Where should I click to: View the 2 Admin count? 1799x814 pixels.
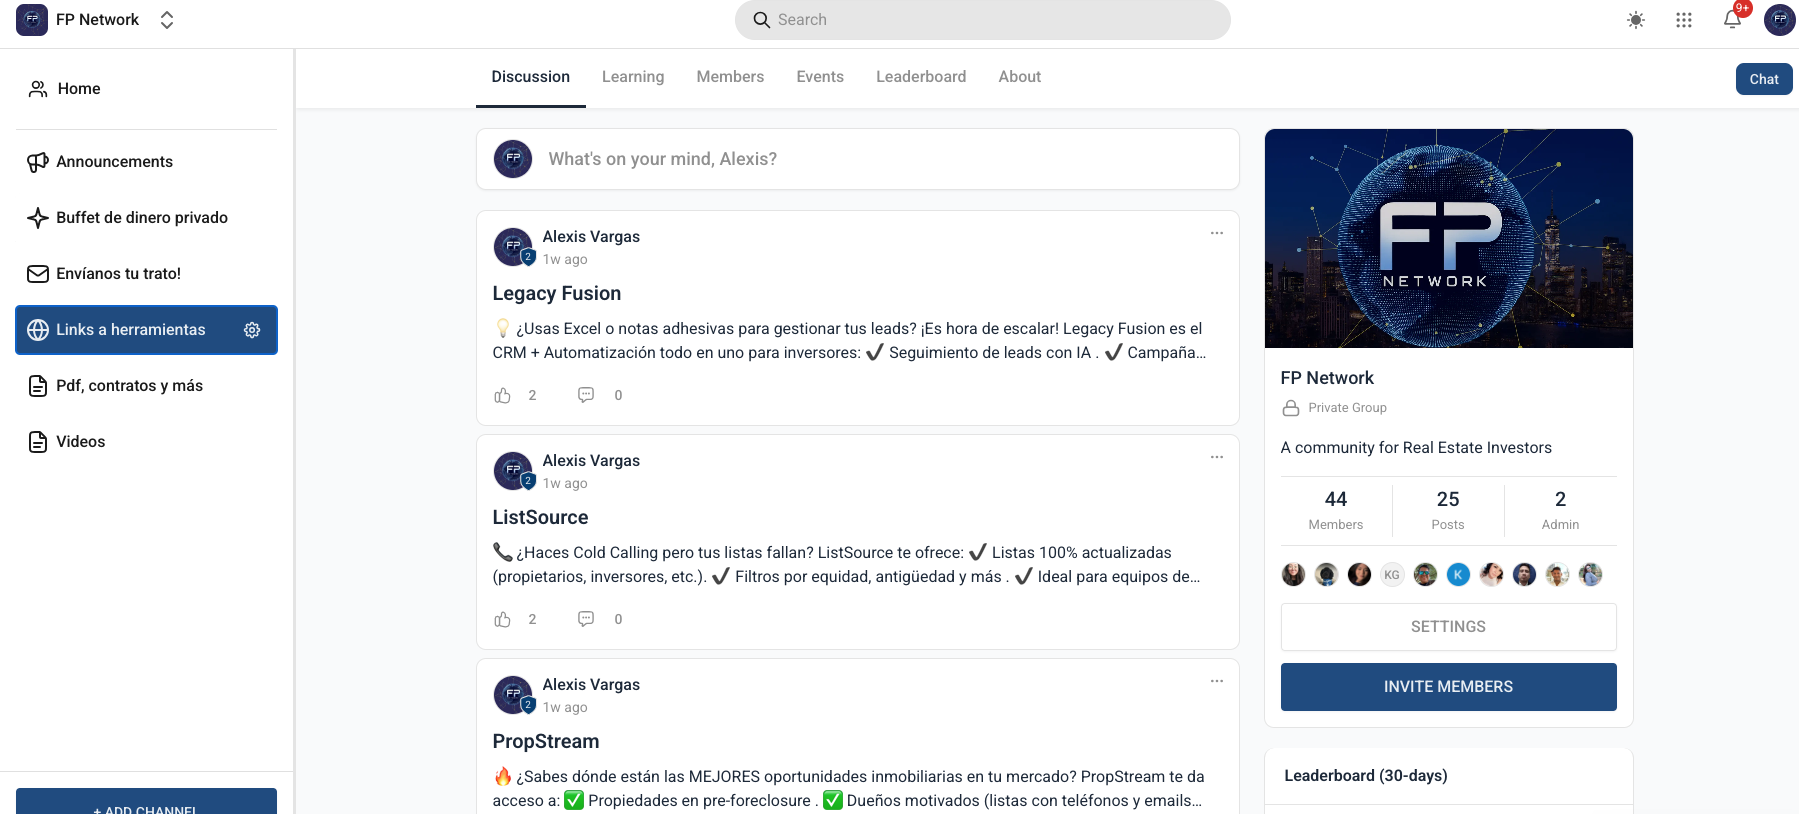coord(1560,510)
